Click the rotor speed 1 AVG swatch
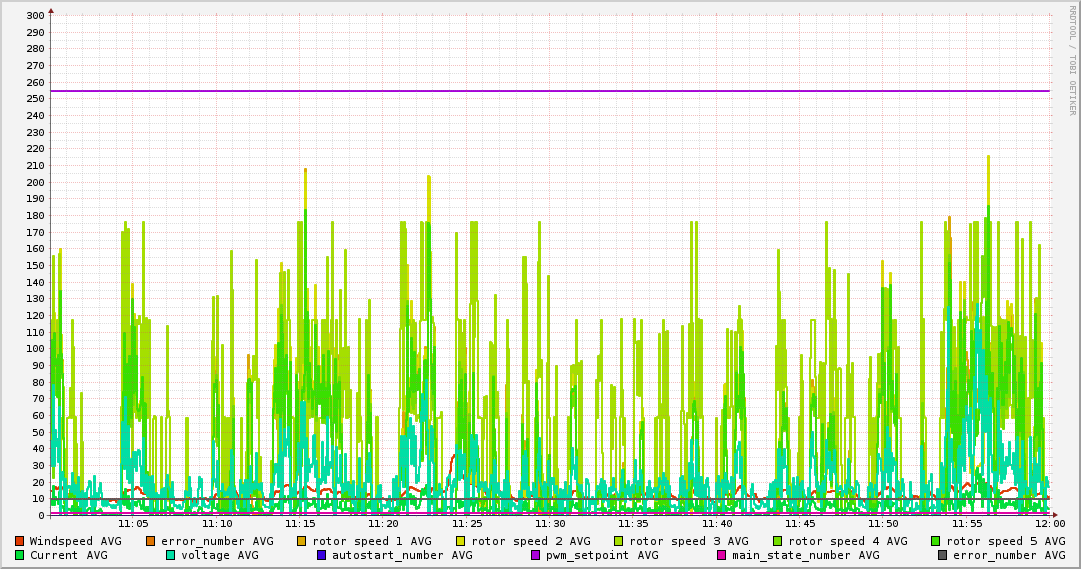 (302, 541)
